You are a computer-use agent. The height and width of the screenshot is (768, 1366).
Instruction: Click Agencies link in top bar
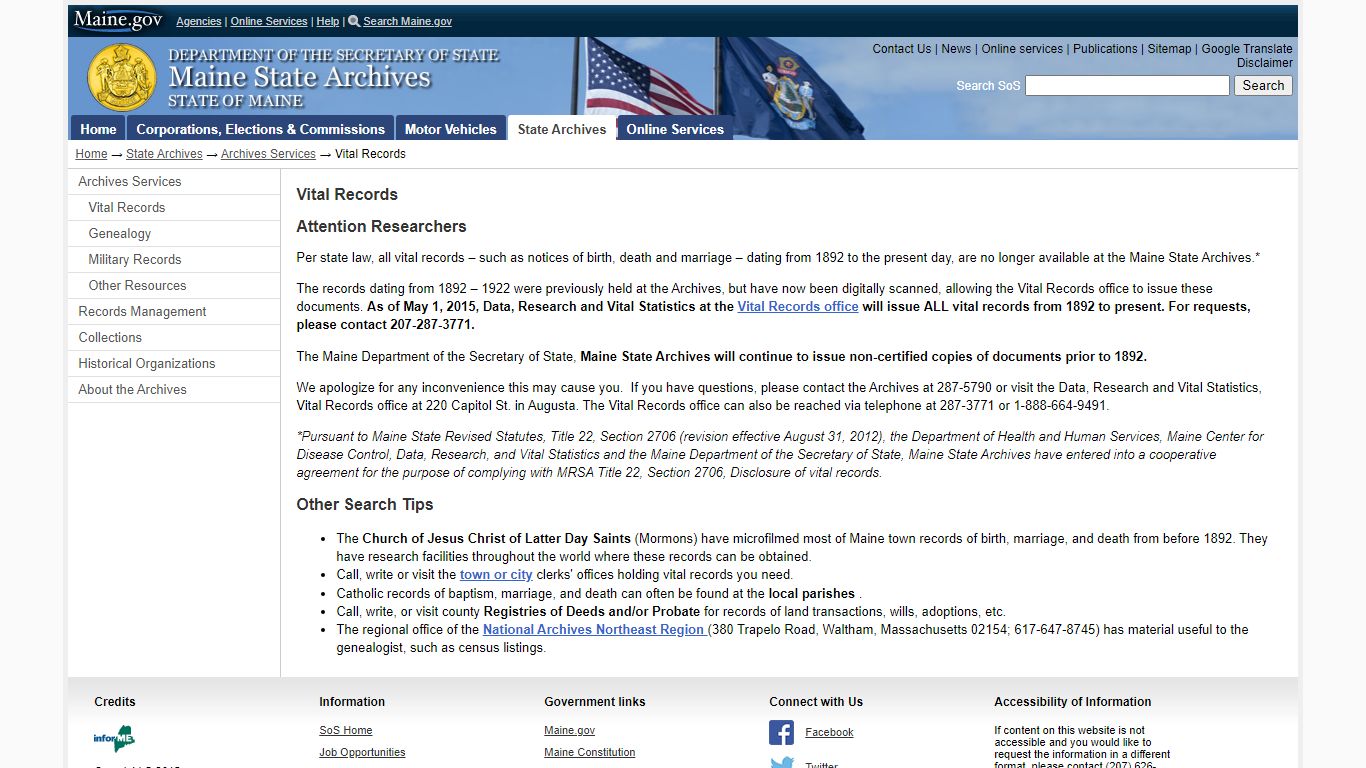click(199, 21)
